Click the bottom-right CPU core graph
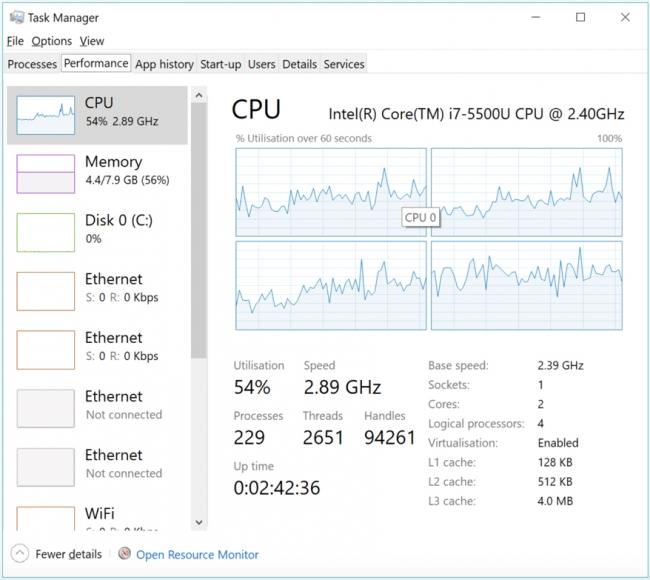The image size is (650, 580). [526, 285]
